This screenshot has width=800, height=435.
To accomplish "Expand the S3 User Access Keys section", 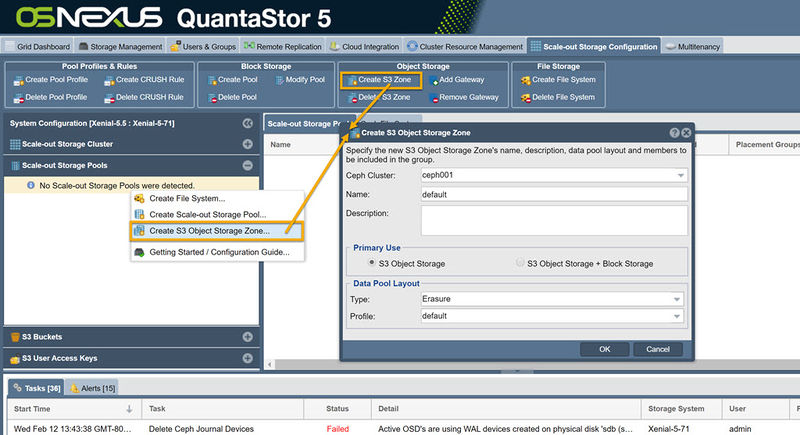I will pos(247,358).
